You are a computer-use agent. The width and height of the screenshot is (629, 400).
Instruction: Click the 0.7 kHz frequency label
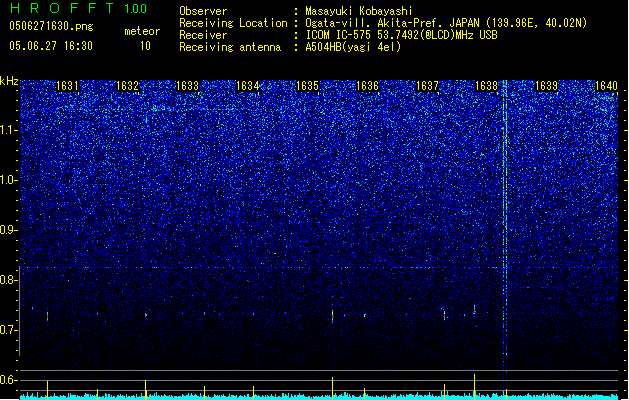8,330
